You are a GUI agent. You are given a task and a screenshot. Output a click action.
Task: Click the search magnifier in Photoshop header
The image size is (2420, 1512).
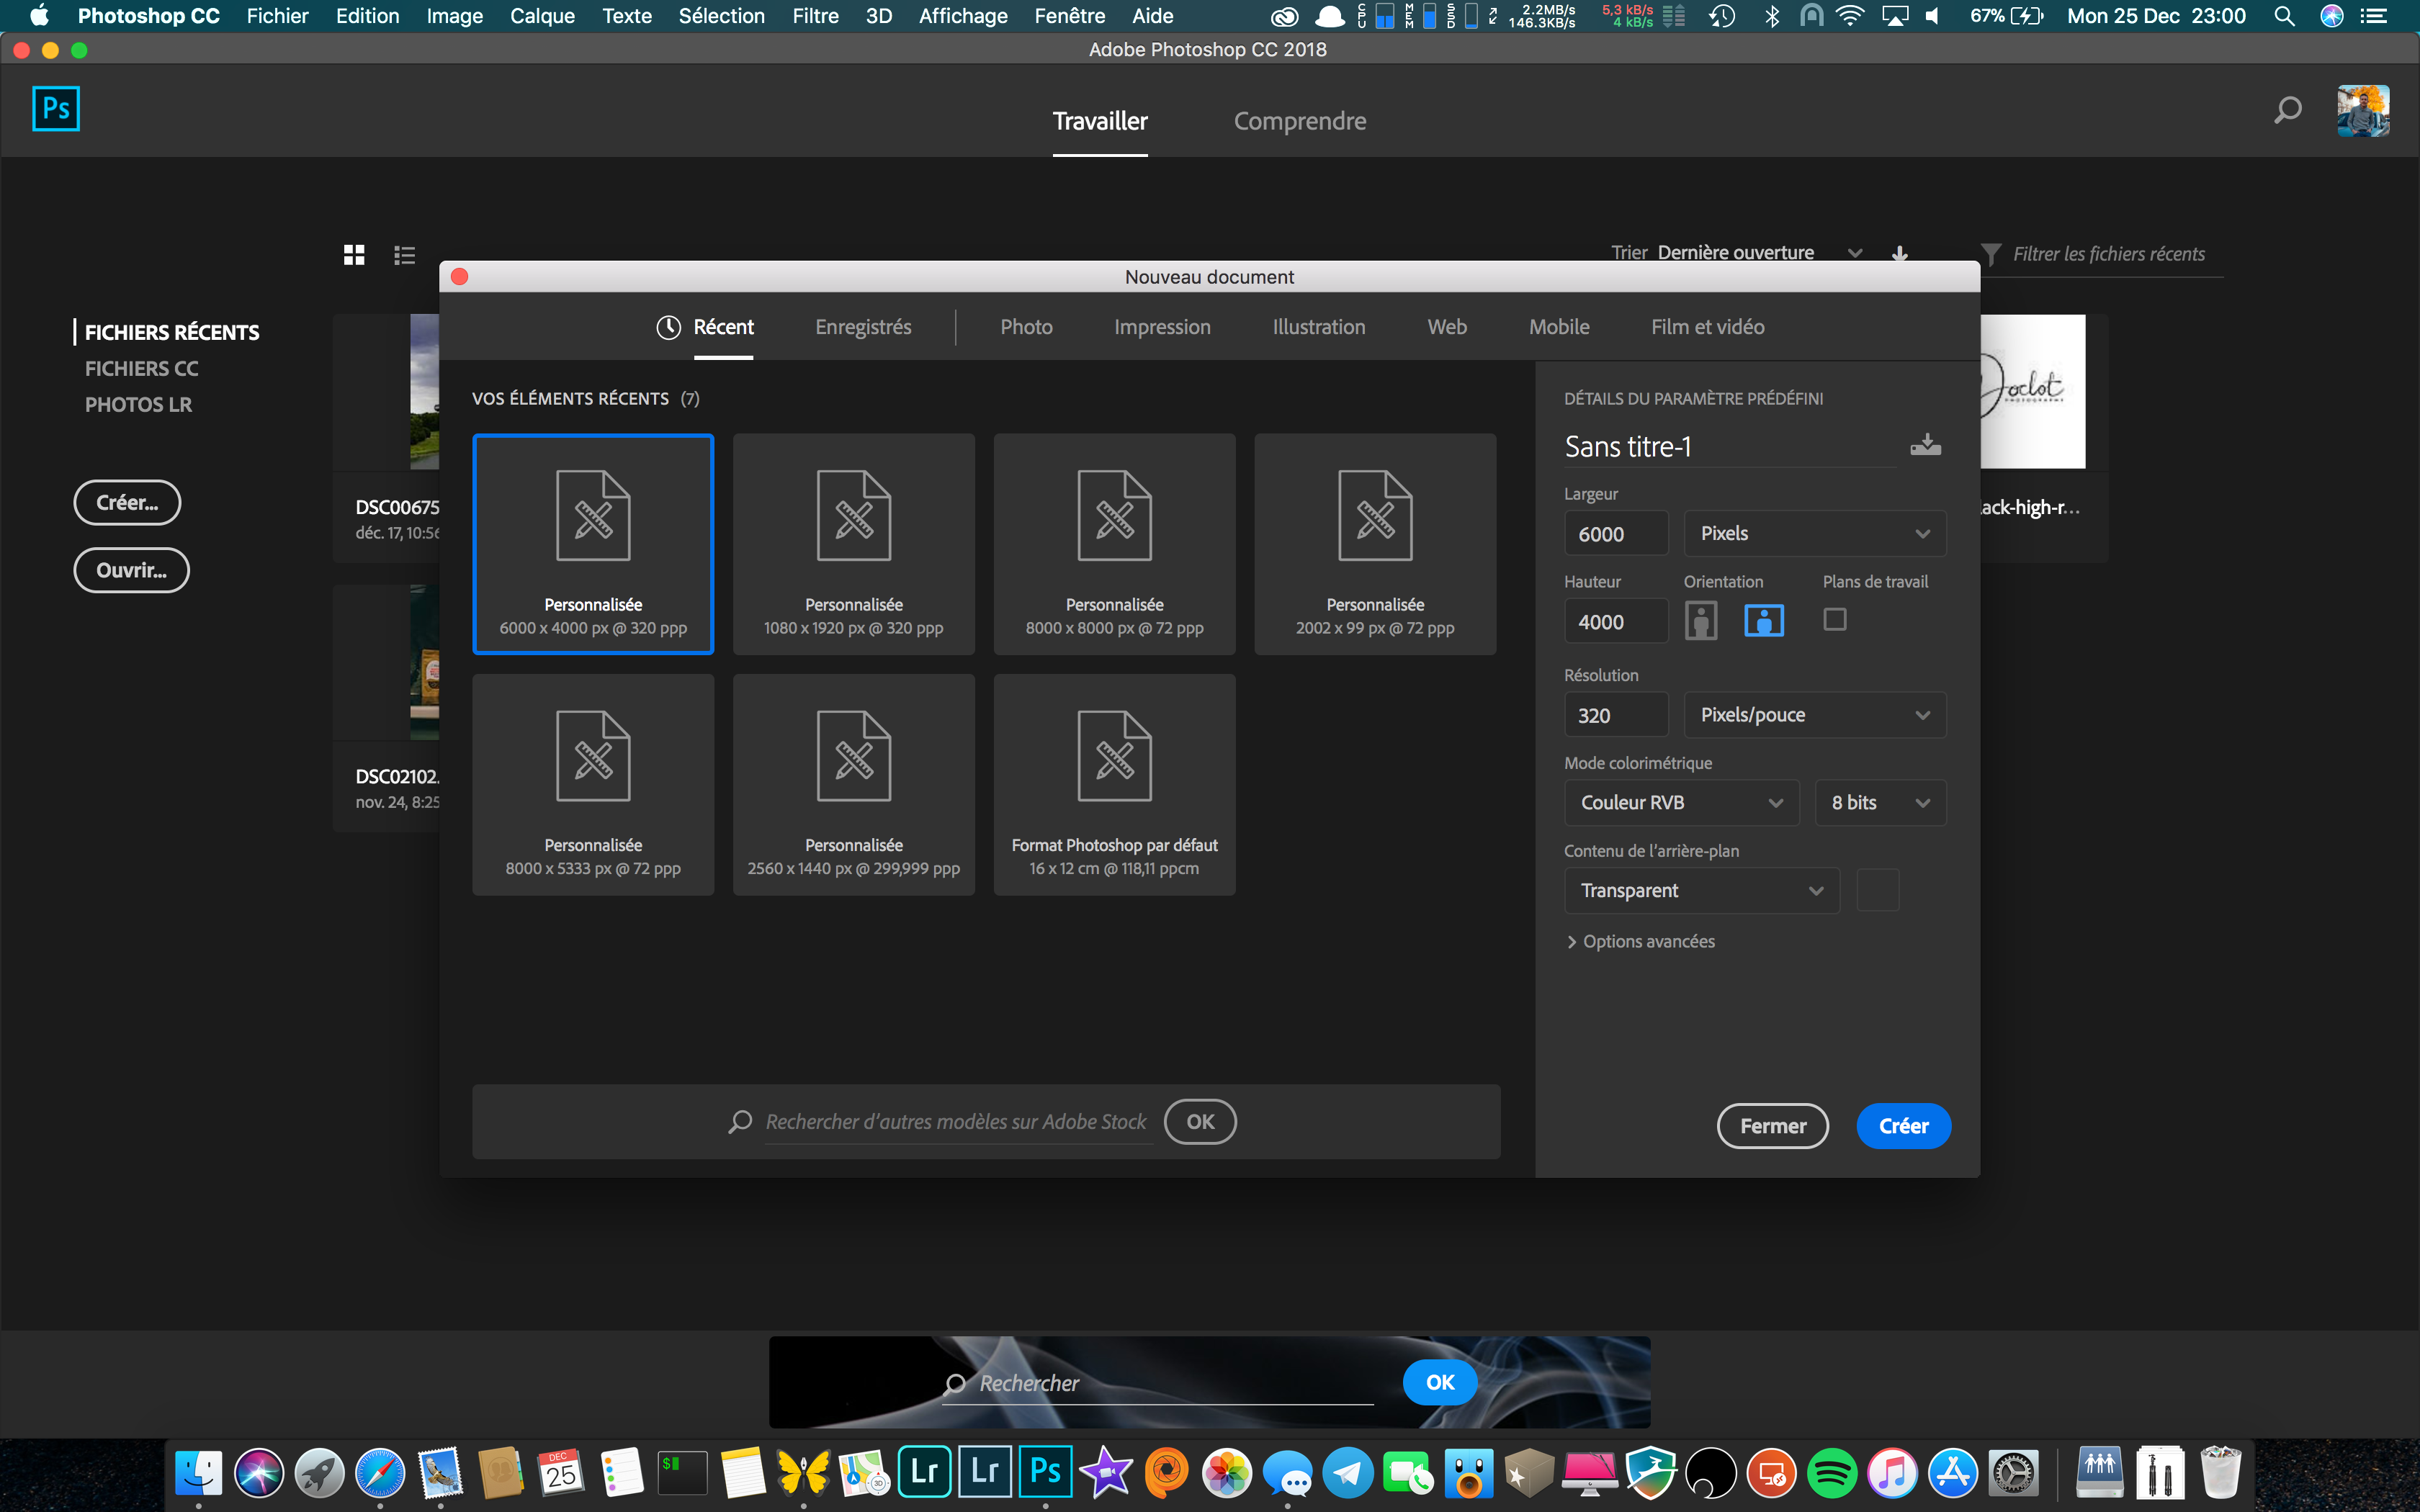click(x=2288, y=109)
